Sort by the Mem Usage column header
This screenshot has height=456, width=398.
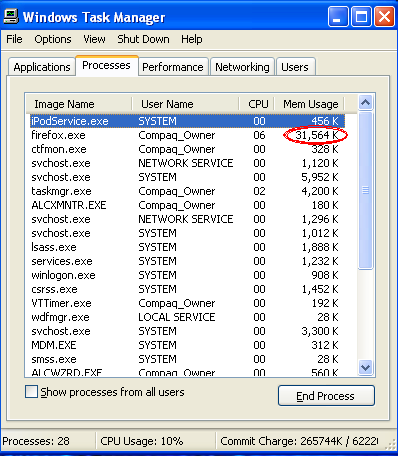pos(309,104)
